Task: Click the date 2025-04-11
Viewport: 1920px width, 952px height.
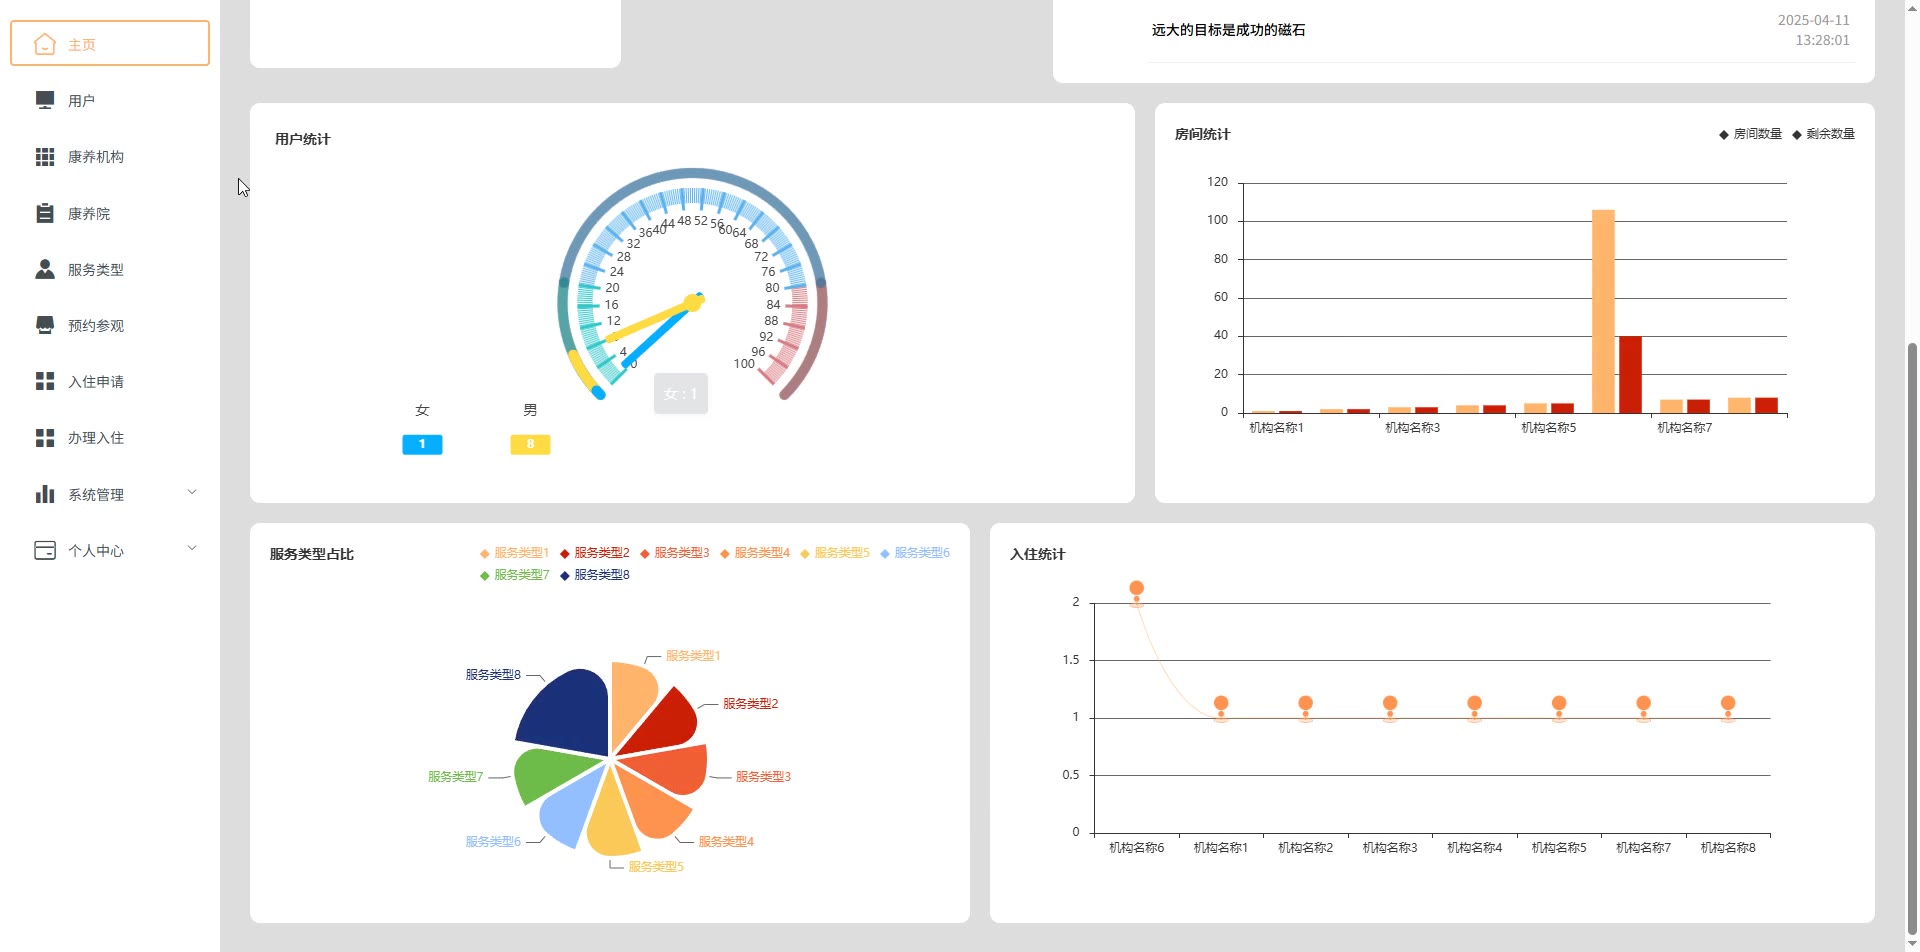Action: pos(1813,20)
